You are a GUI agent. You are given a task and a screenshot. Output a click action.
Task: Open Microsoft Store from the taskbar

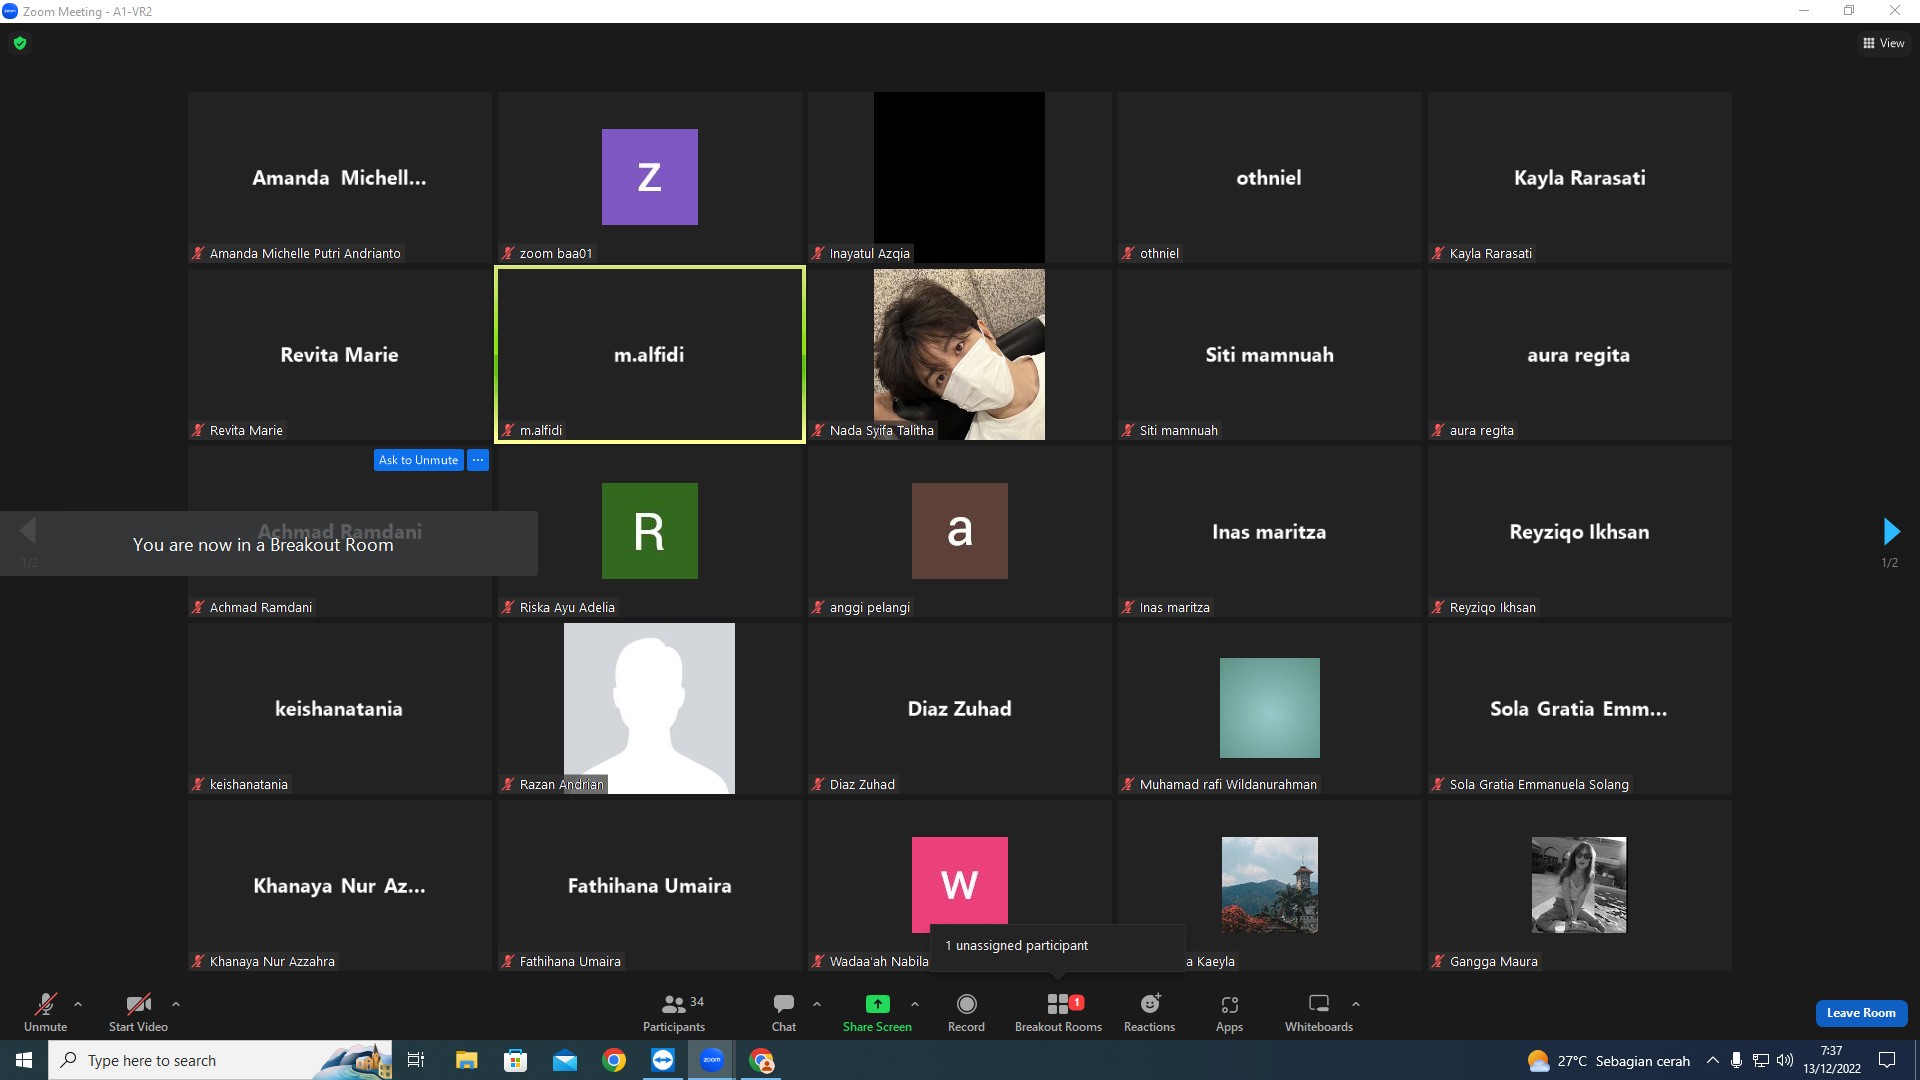tap(515, 1060)
